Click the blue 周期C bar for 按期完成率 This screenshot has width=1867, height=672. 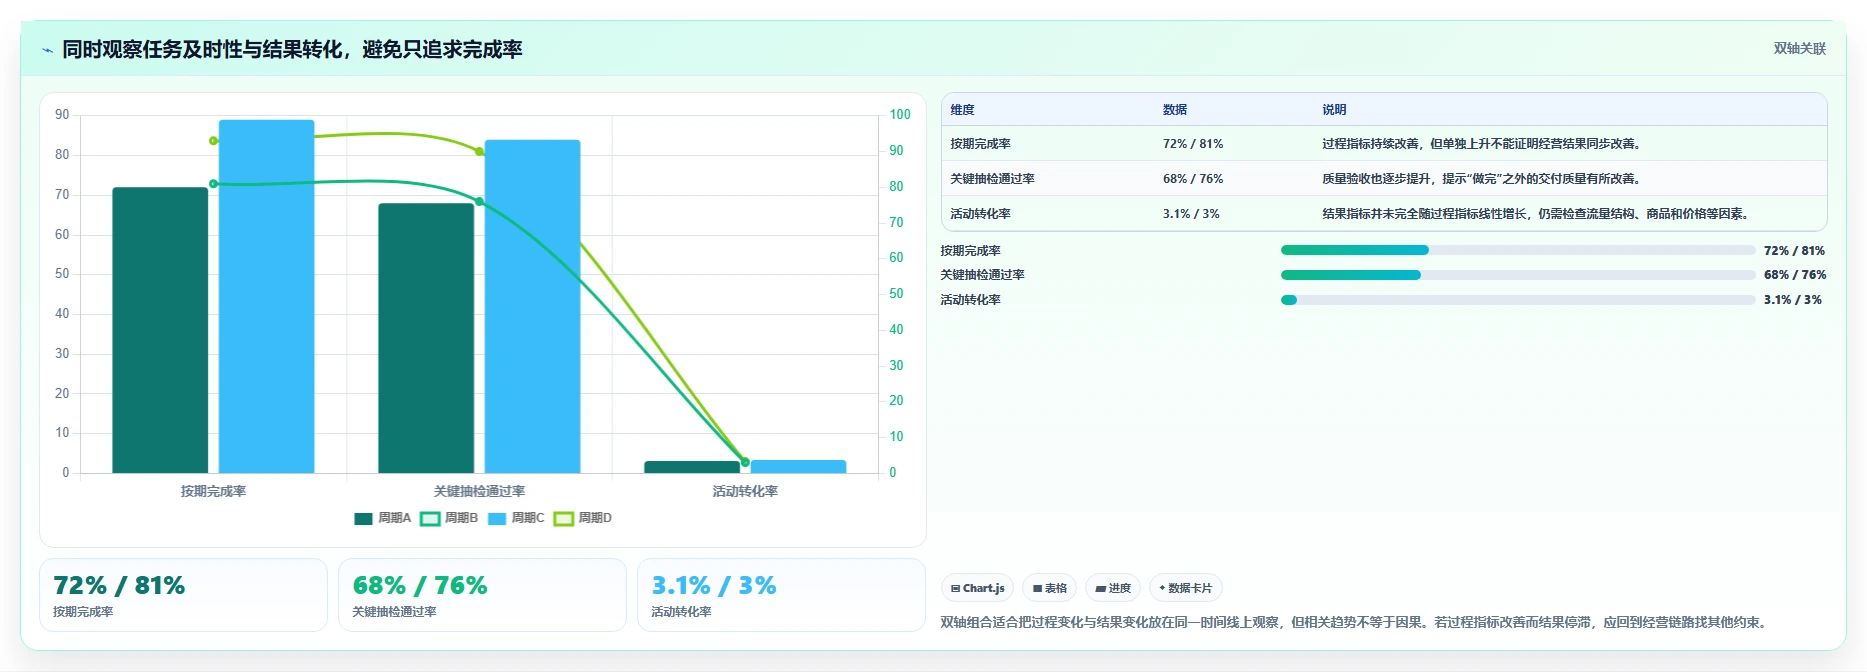click(x=266, y=296)
